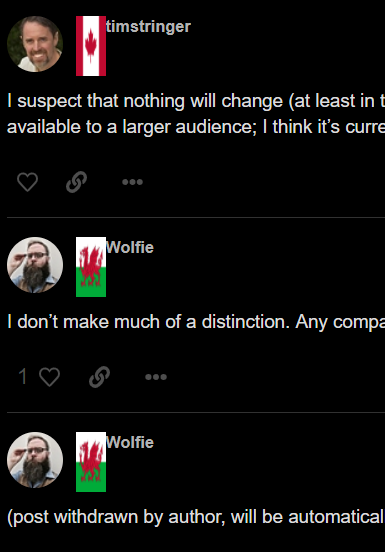The height and width of the screenshot is (552, 385).
Task: View who liked via the count 1
Action: pos(23,376)
